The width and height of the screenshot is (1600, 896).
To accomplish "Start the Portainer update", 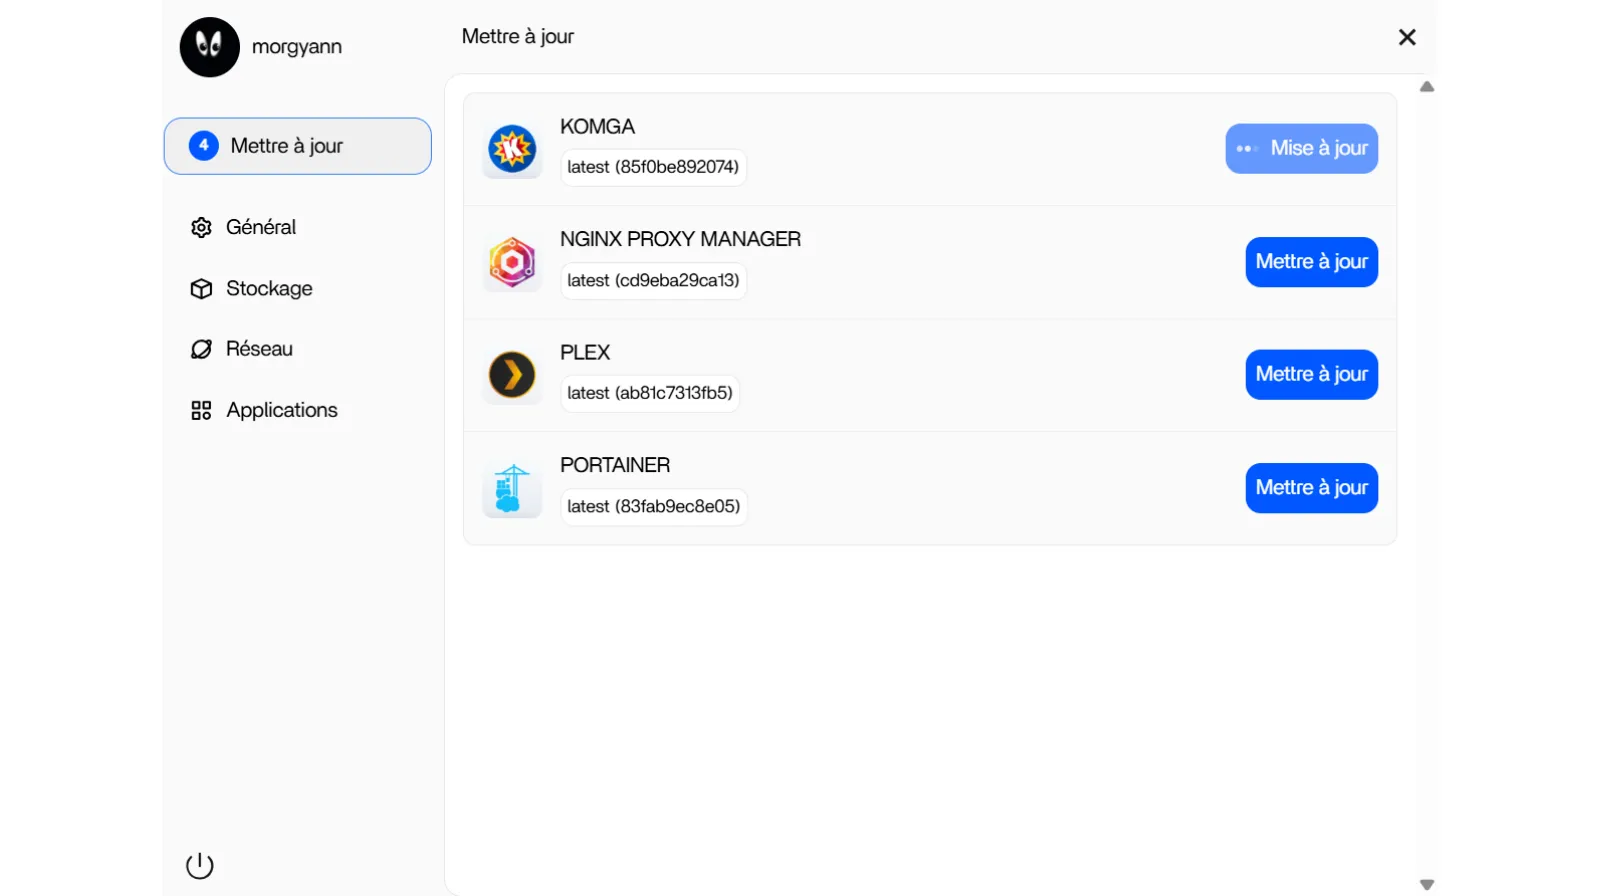I will pyautogui.click(x=1311, y=488).
